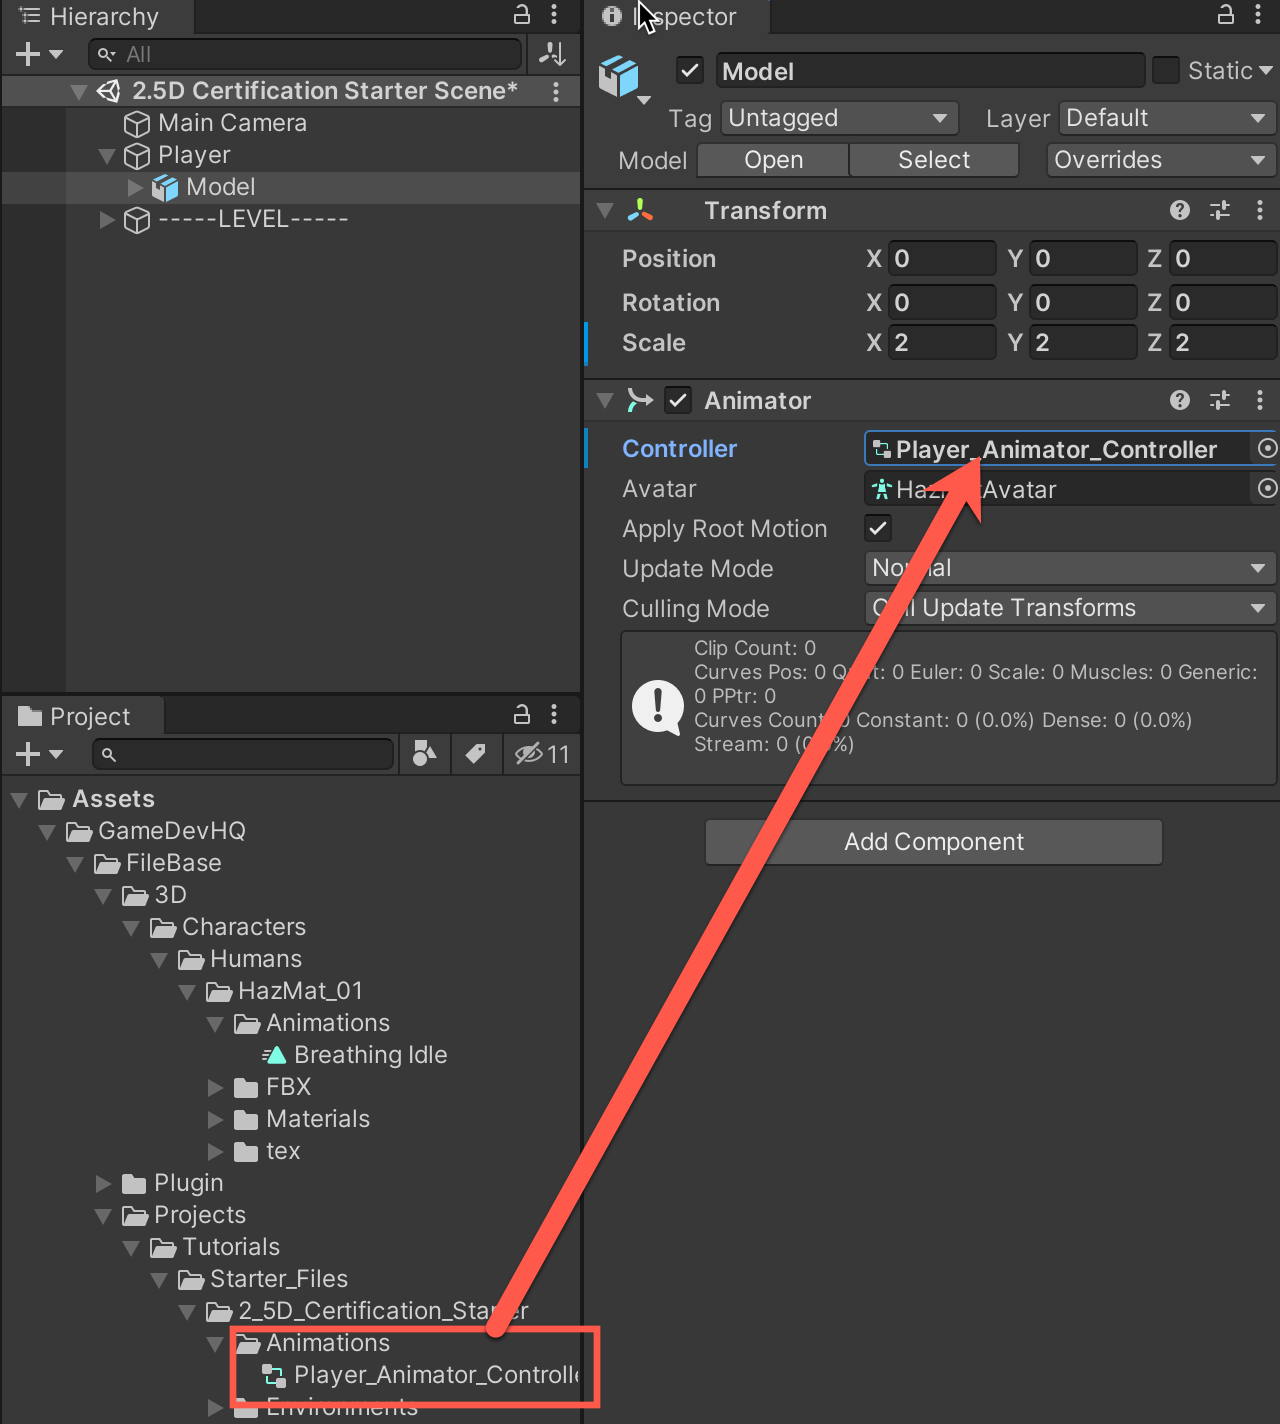This screenshot has height=1424, width=1280.
Task: Open the scene row three-dot menu
Action: coord(556,91)
